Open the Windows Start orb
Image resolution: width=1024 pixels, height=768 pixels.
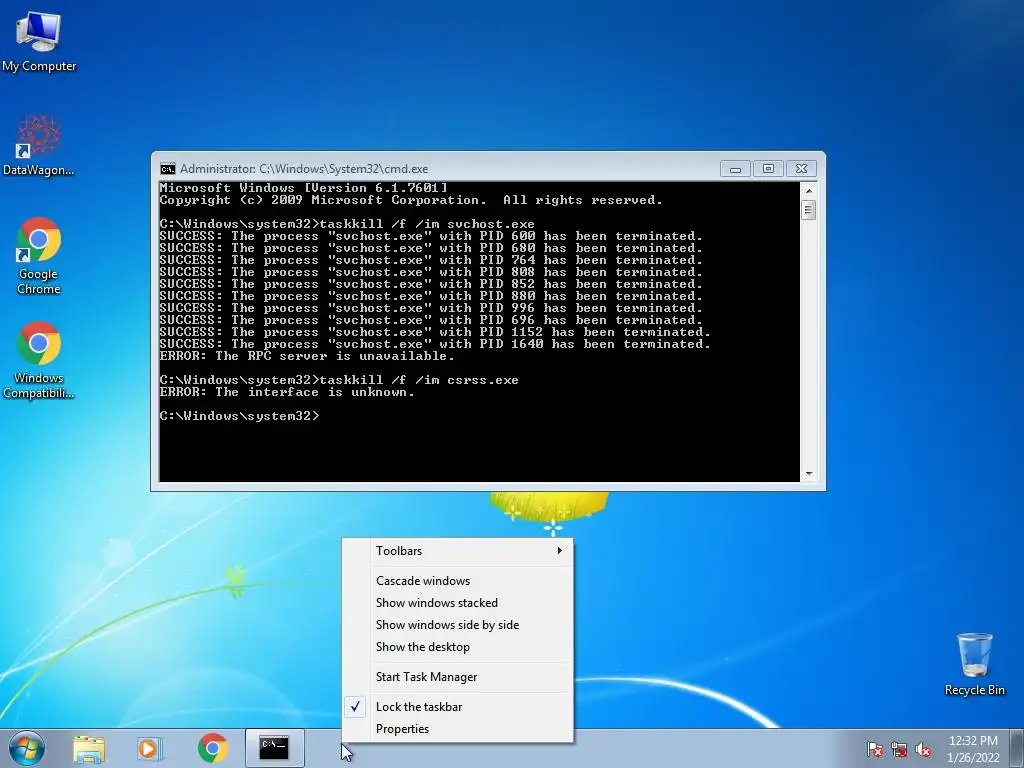pos(27,748)
